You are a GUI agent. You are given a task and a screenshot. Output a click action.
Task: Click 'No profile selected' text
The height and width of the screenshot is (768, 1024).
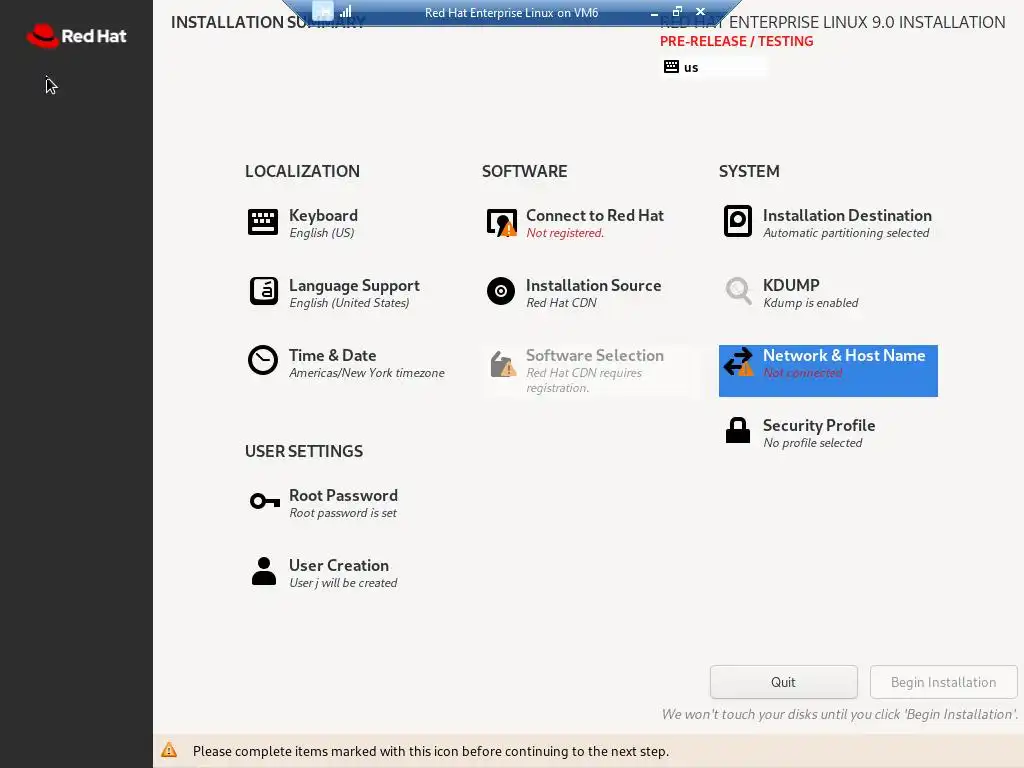click(812, 443)
